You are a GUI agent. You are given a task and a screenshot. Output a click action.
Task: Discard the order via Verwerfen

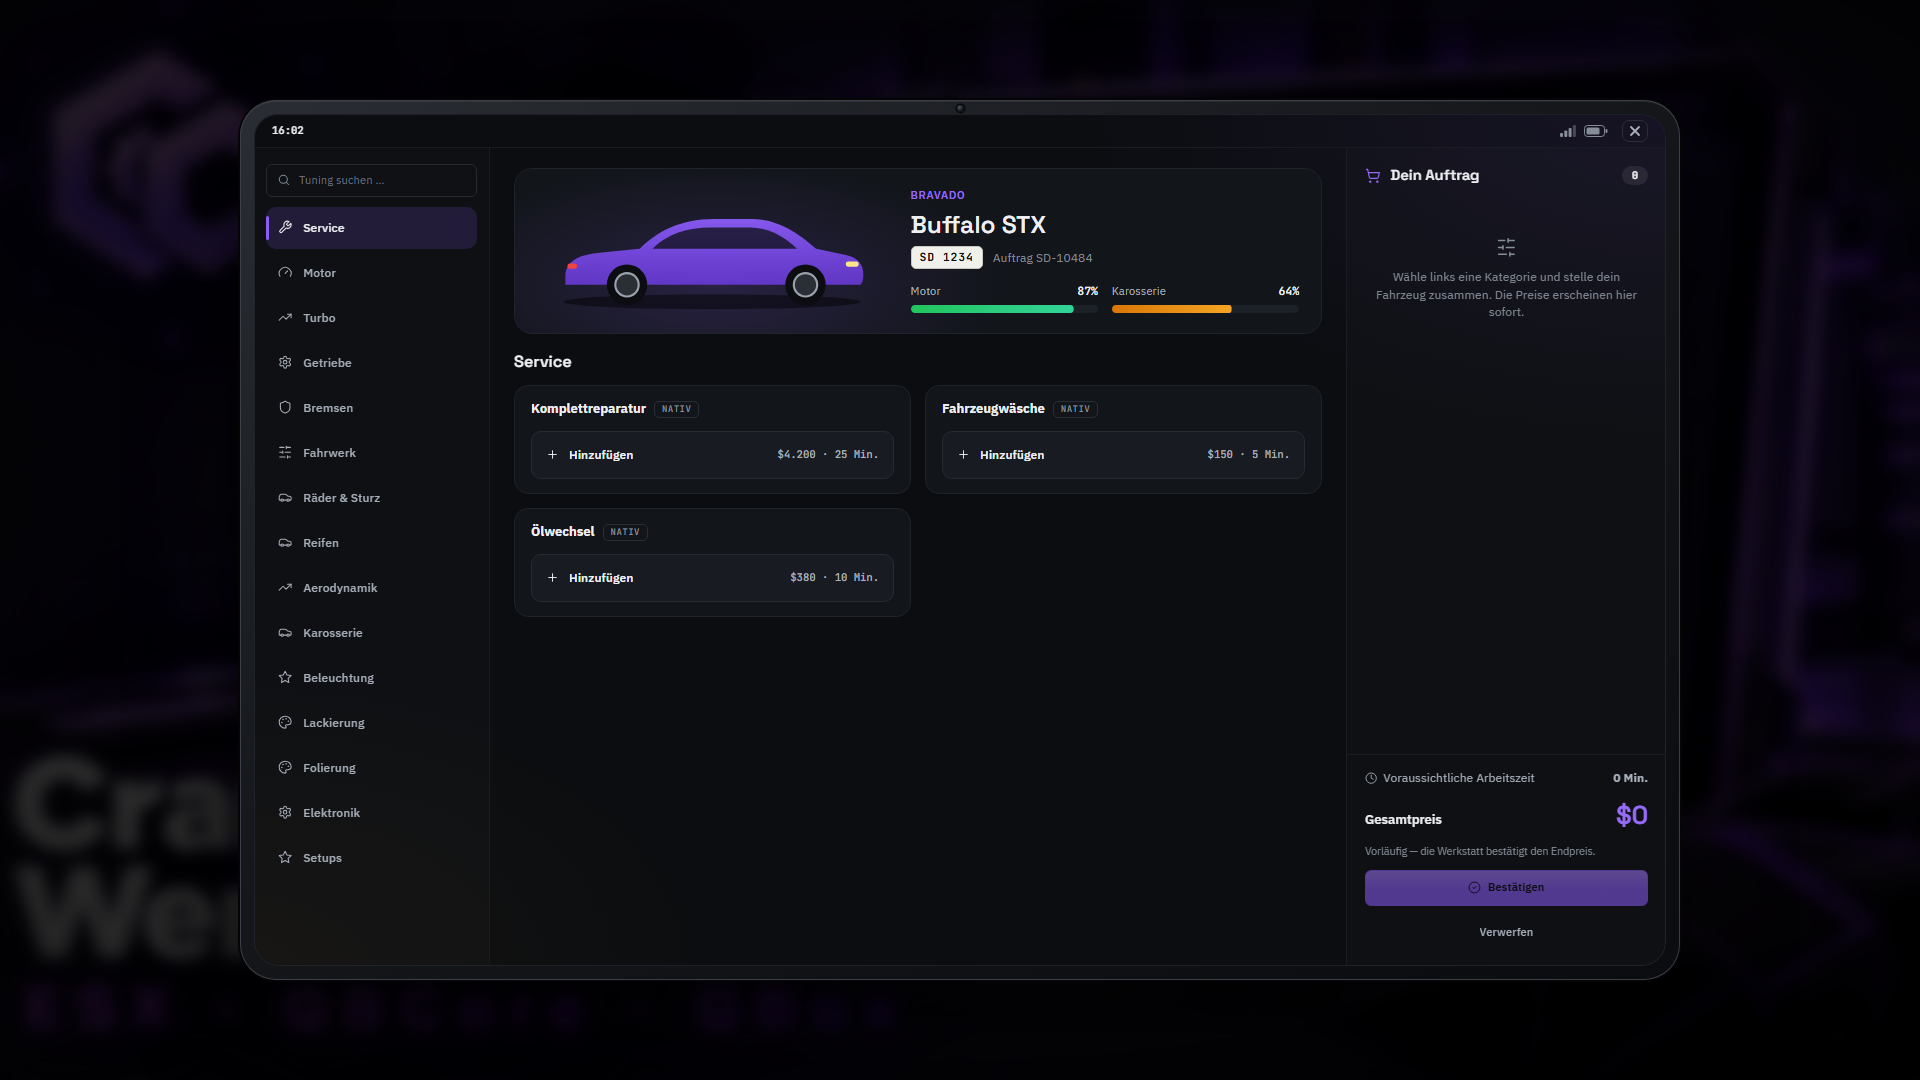1506,932
